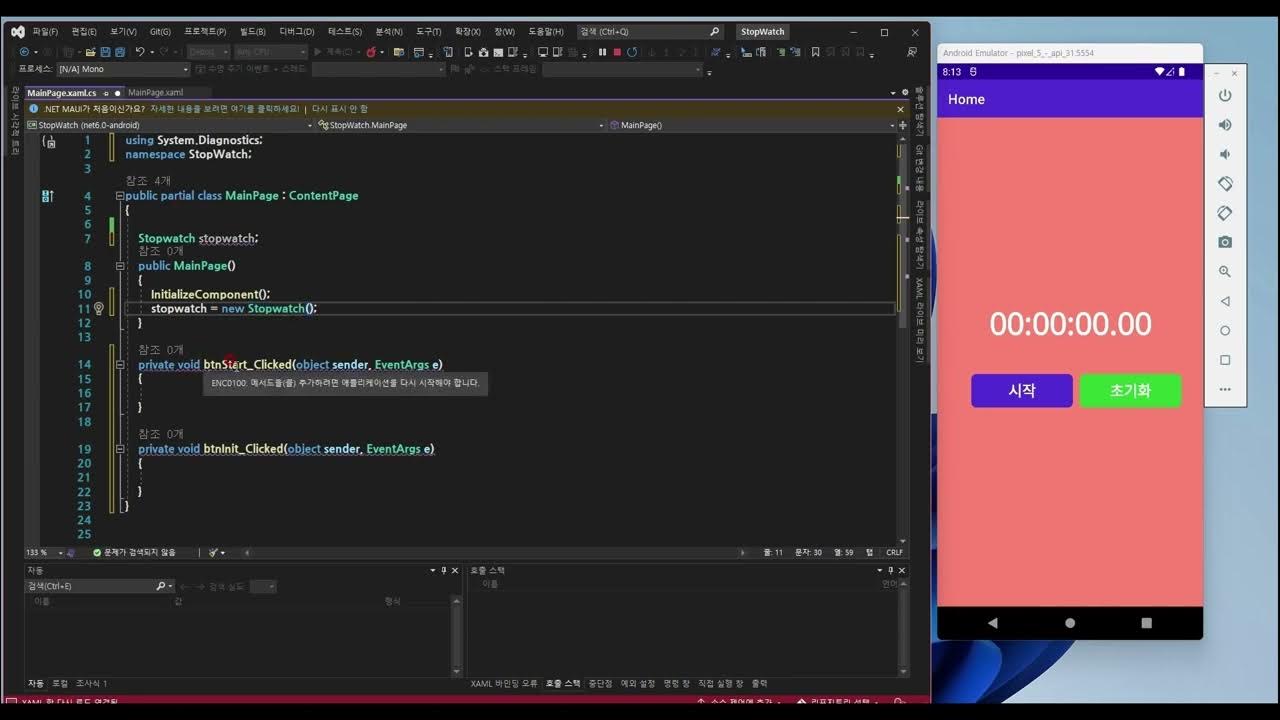The width and height of the screenshot is (1280, 720).
Task: Pin the Autos panel with pushpin icon
Action: point(445,570)
